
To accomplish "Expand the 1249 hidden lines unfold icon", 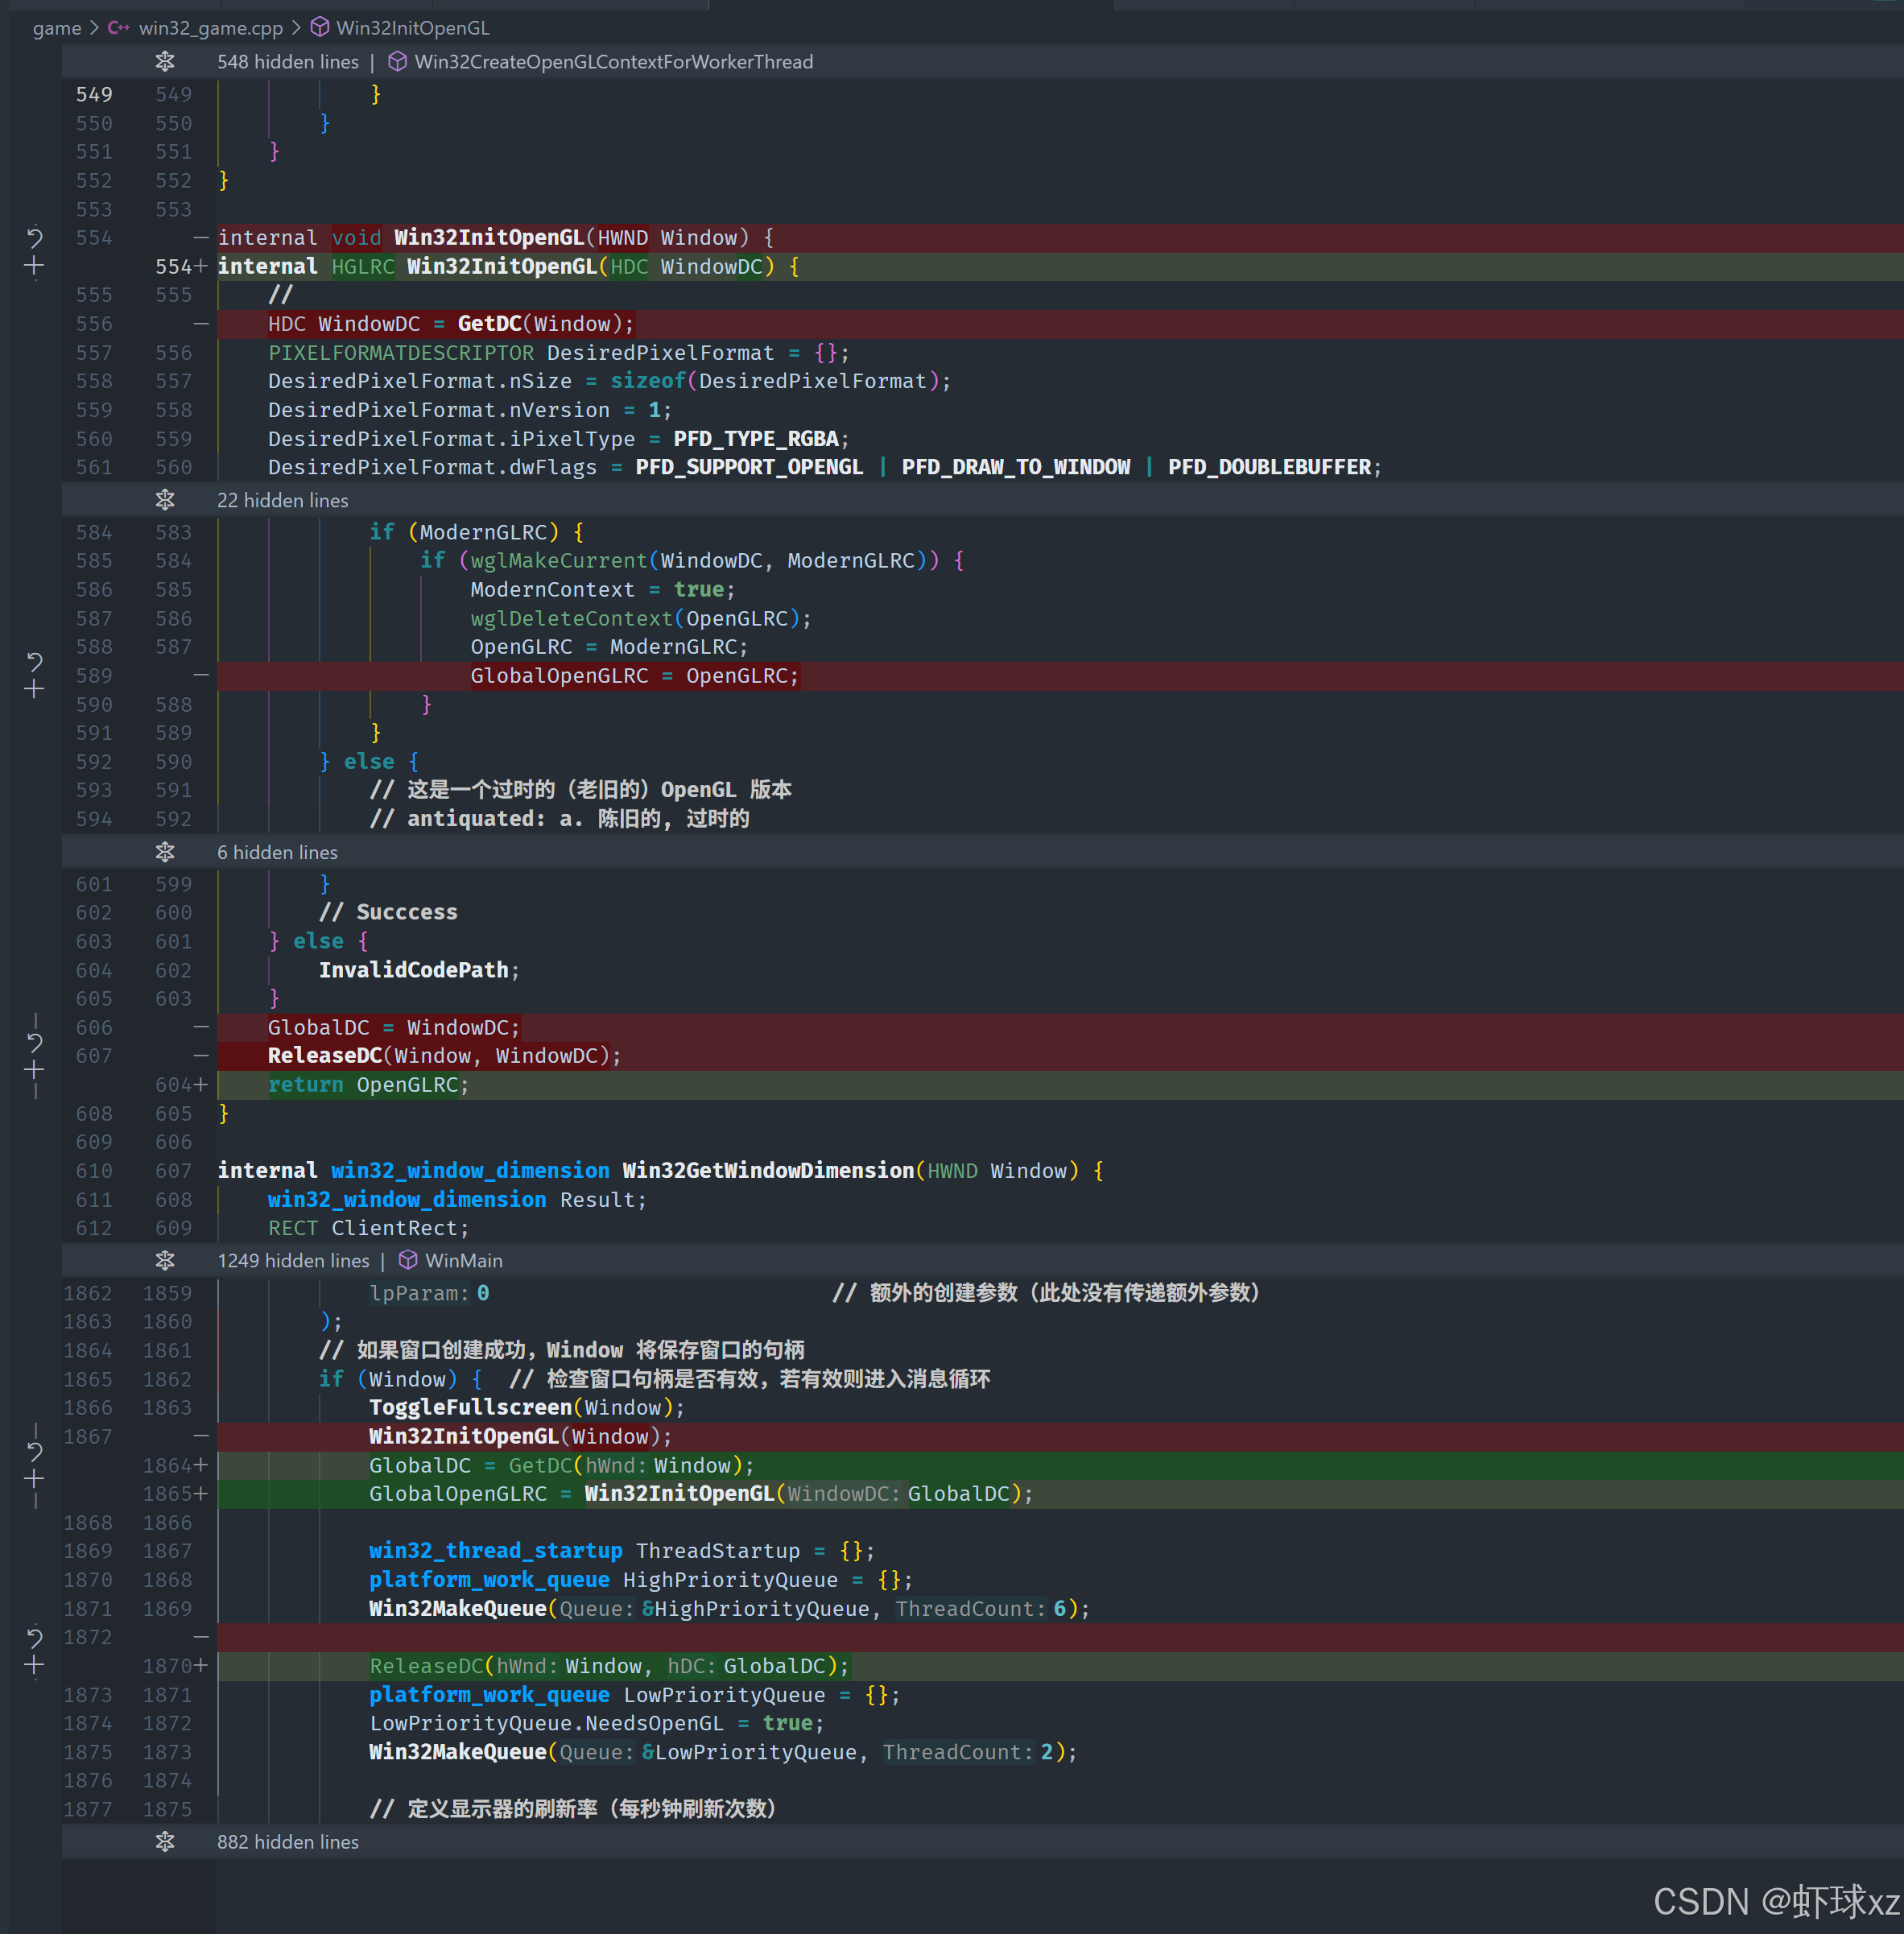I will click(165, 1260).
